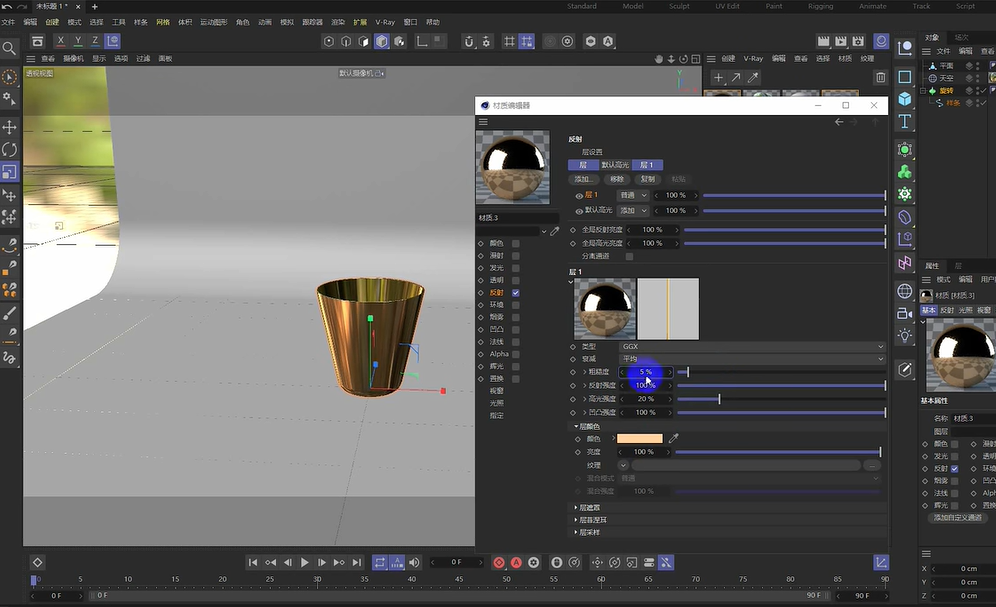996x607 pixels.
Task: Open the V-Ray menu
Action: 385,20
